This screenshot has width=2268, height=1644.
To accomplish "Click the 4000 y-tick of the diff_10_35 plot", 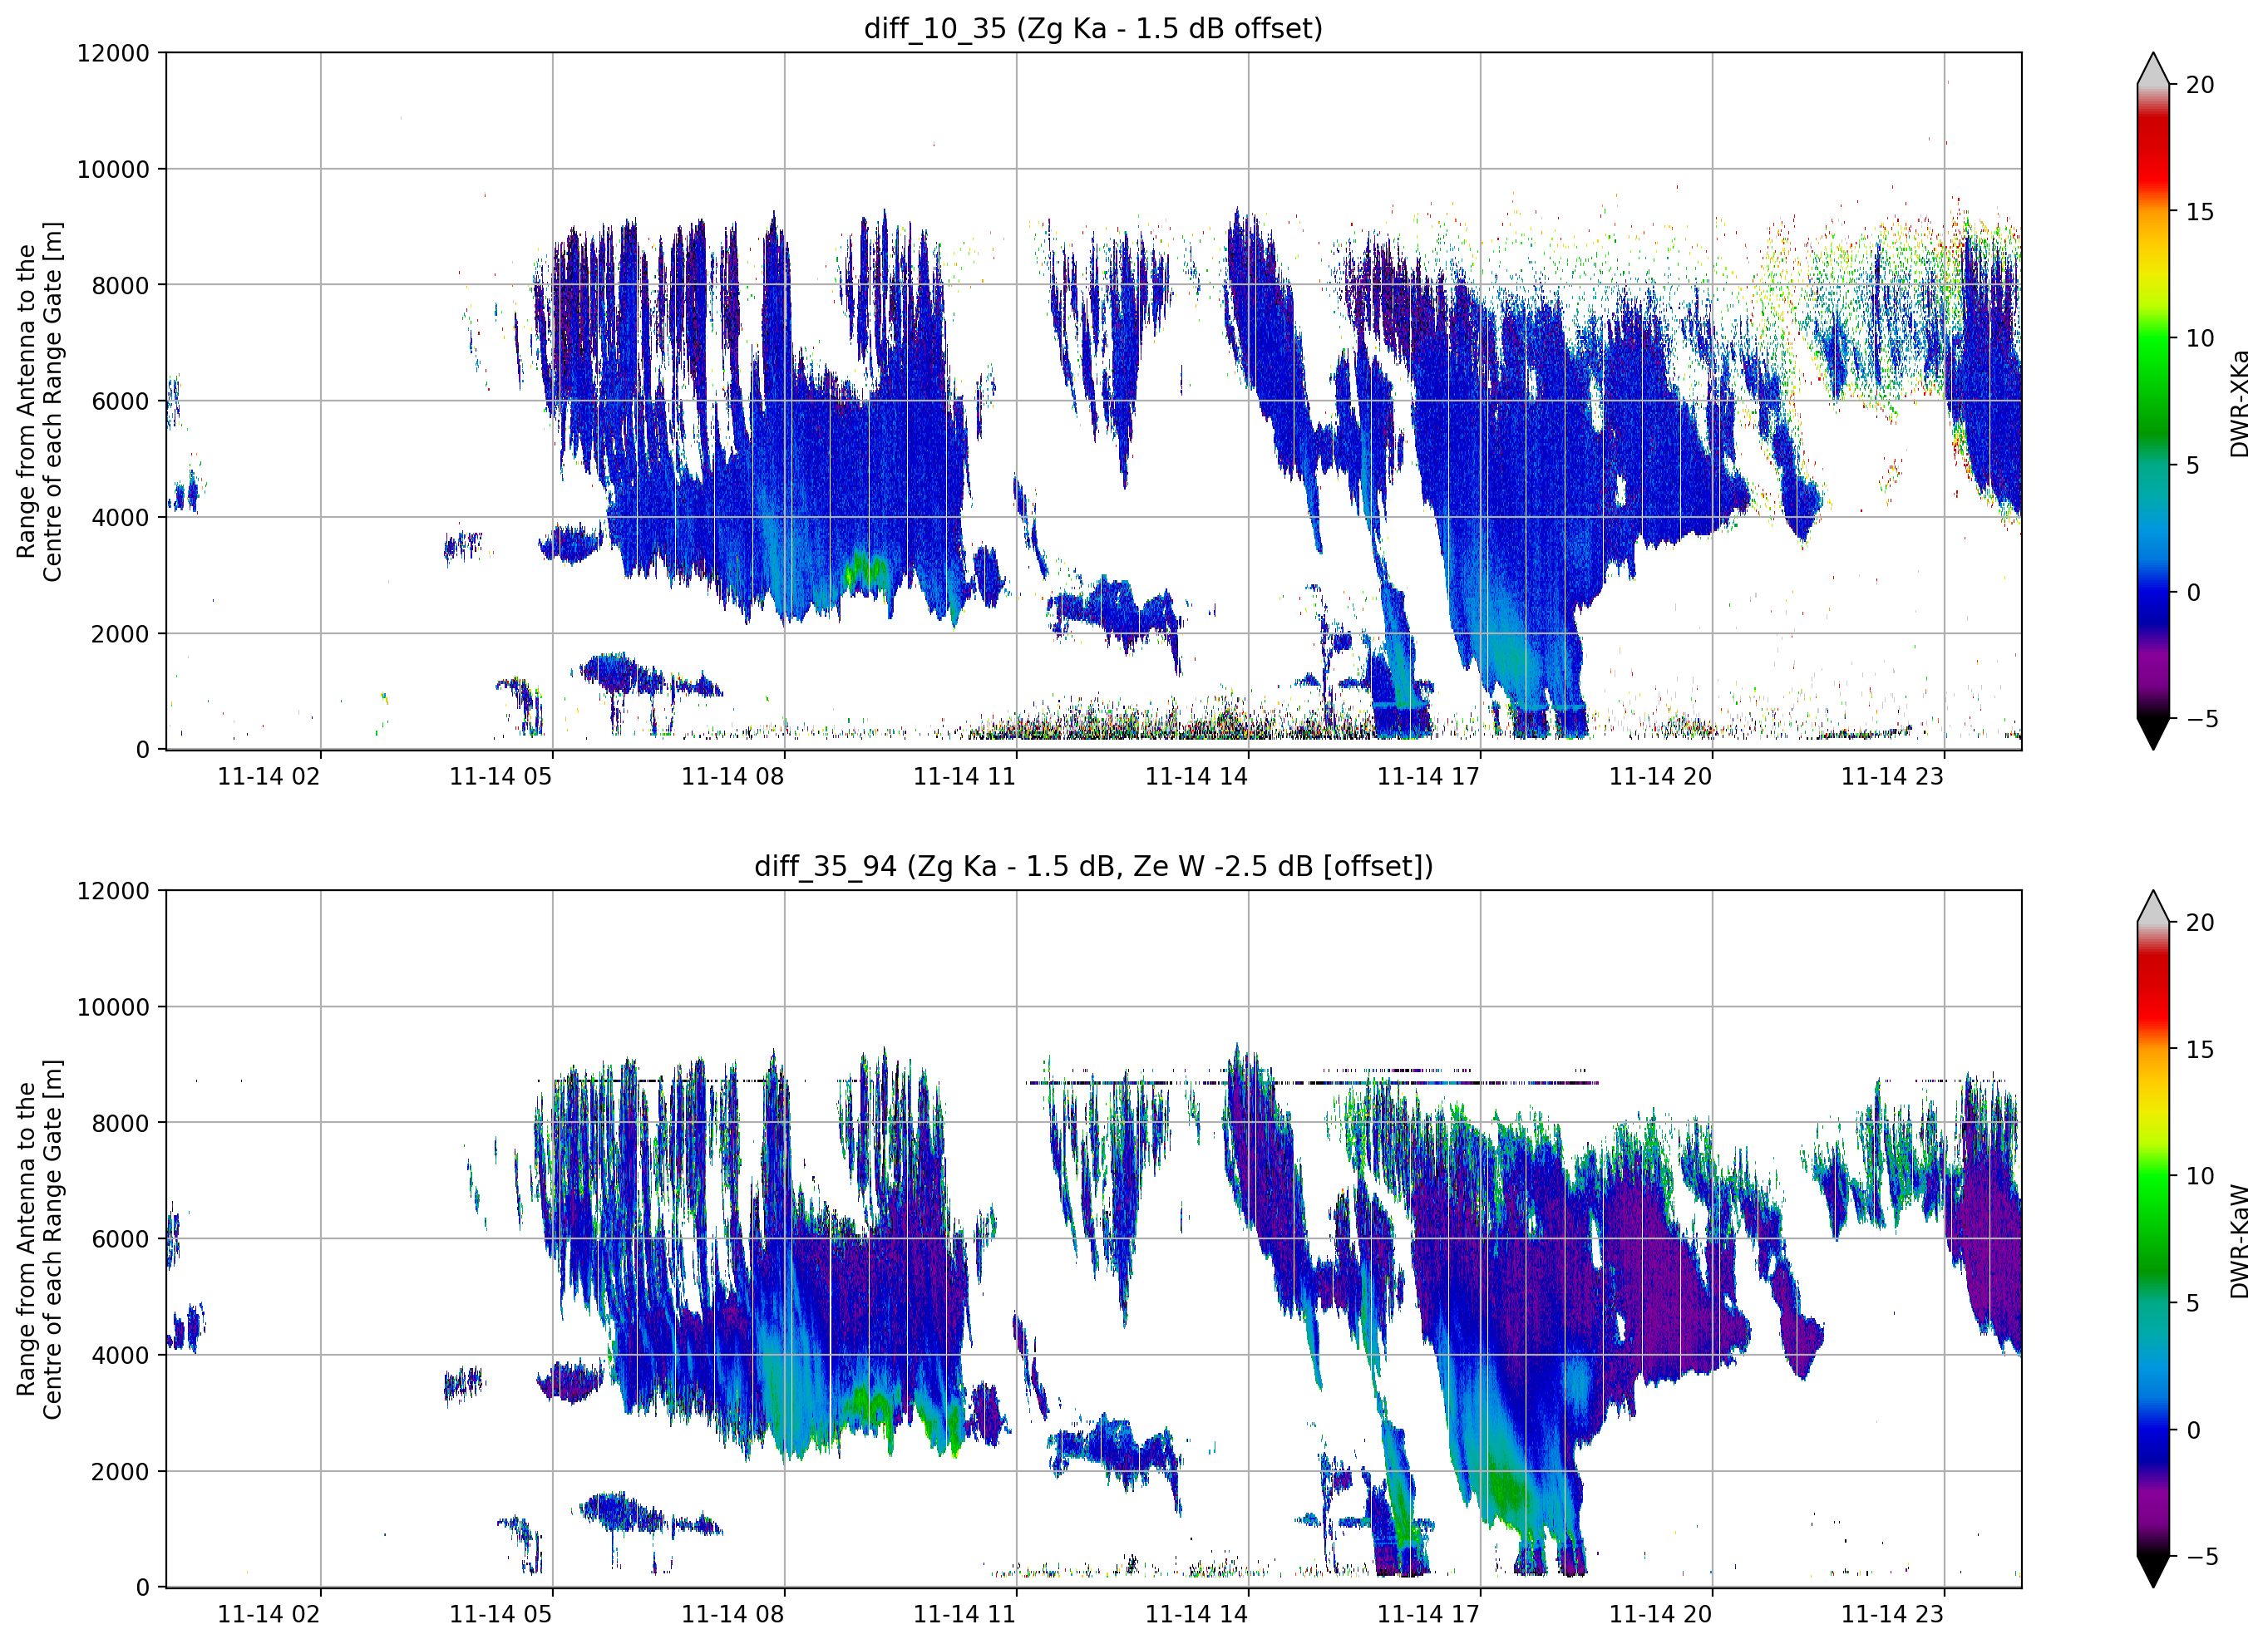I will 120,518.
